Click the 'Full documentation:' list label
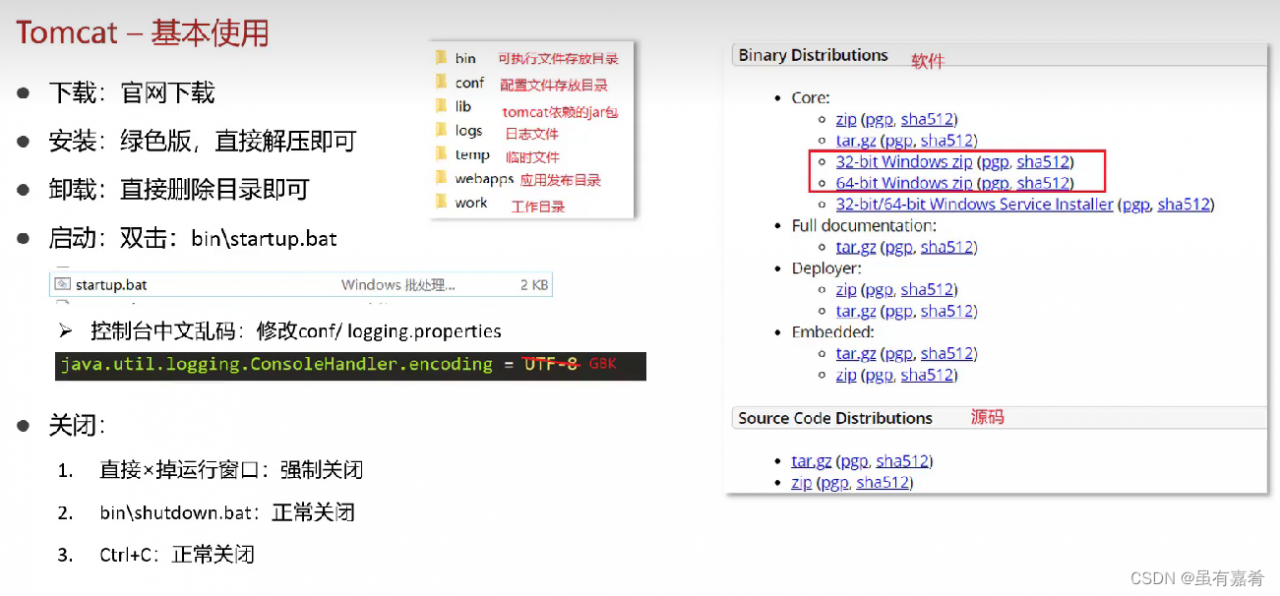The height and width of the screenshot is (596, 1280). 864,226
